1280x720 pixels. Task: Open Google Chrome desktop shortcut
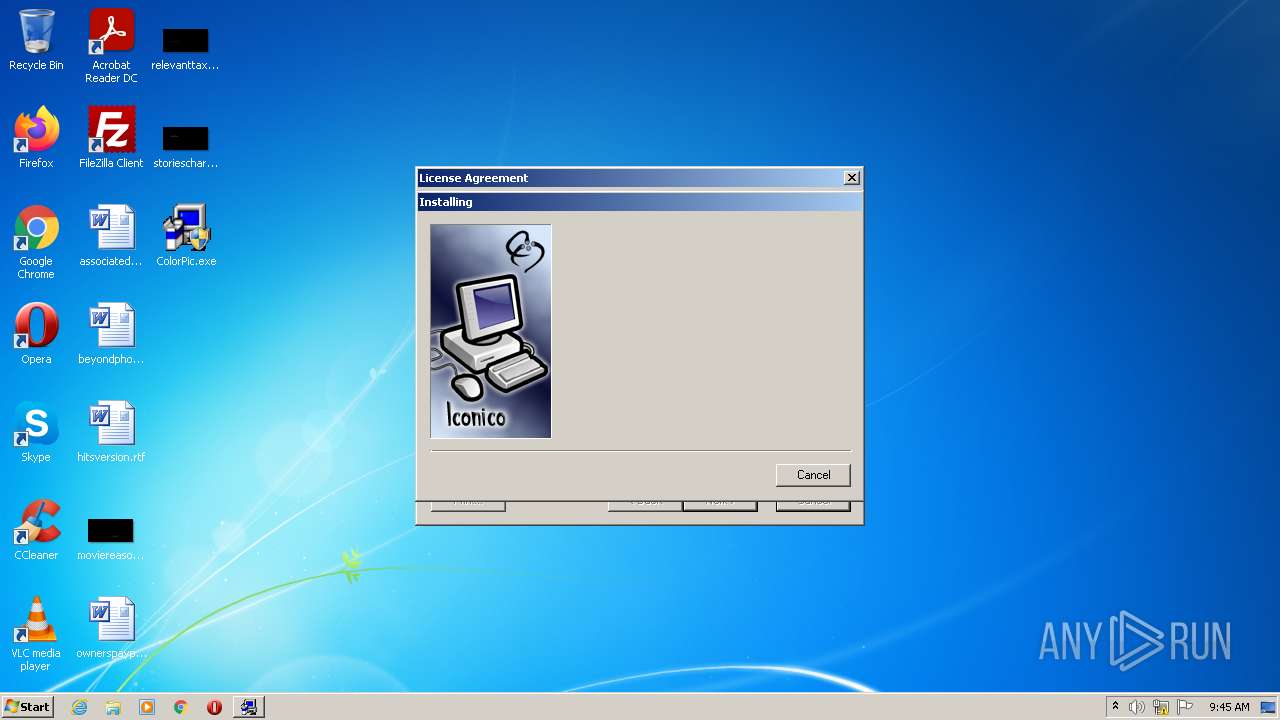(x=36, y=242)
